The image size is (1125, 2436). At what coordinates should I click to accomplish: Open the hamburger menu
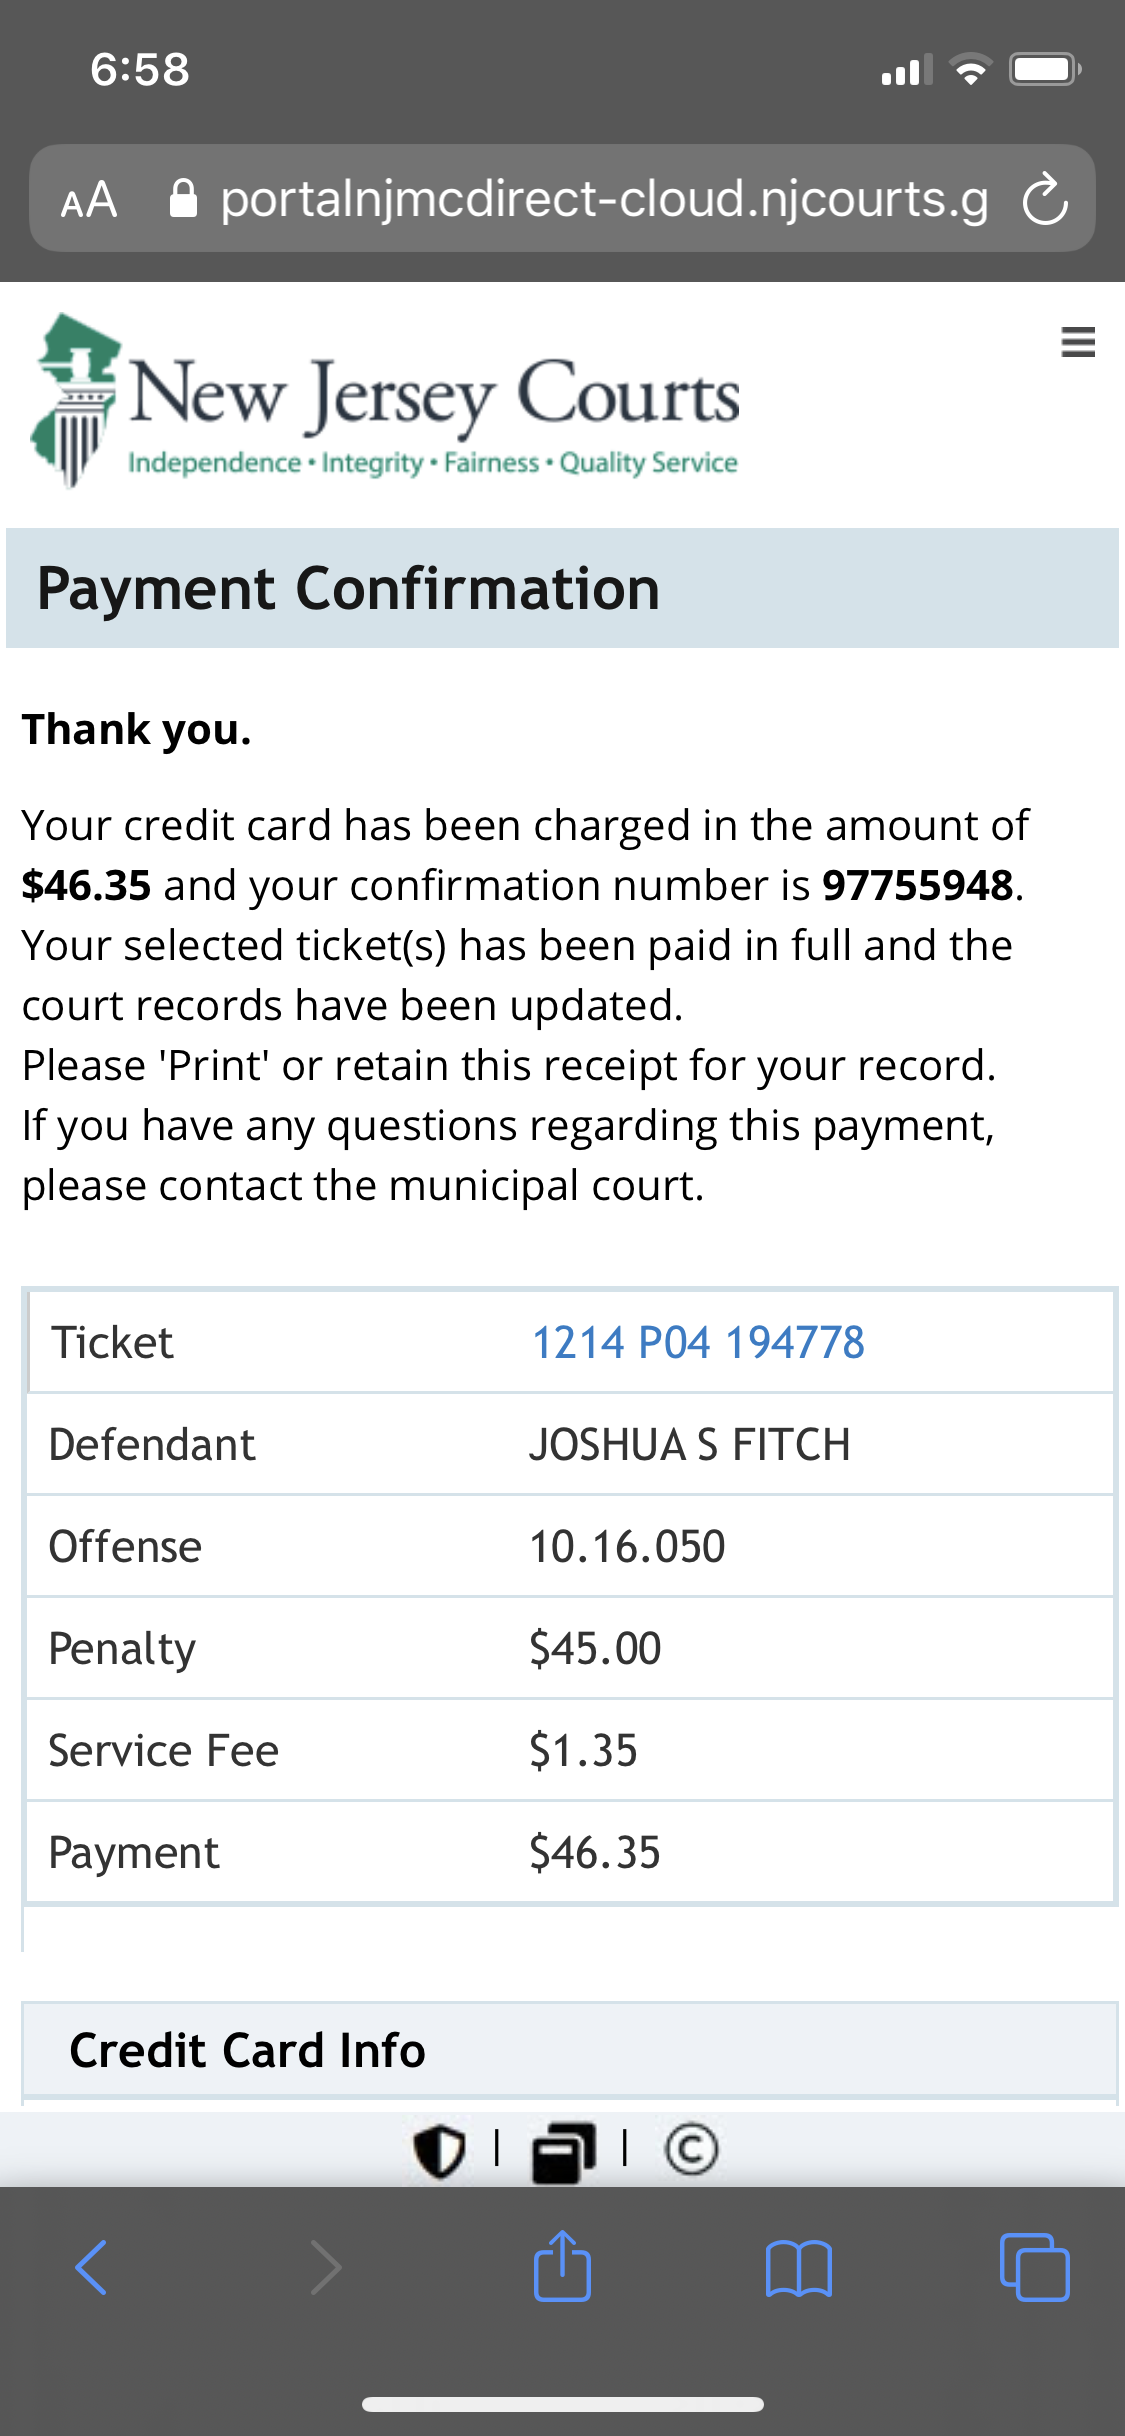click(1078, 342)
